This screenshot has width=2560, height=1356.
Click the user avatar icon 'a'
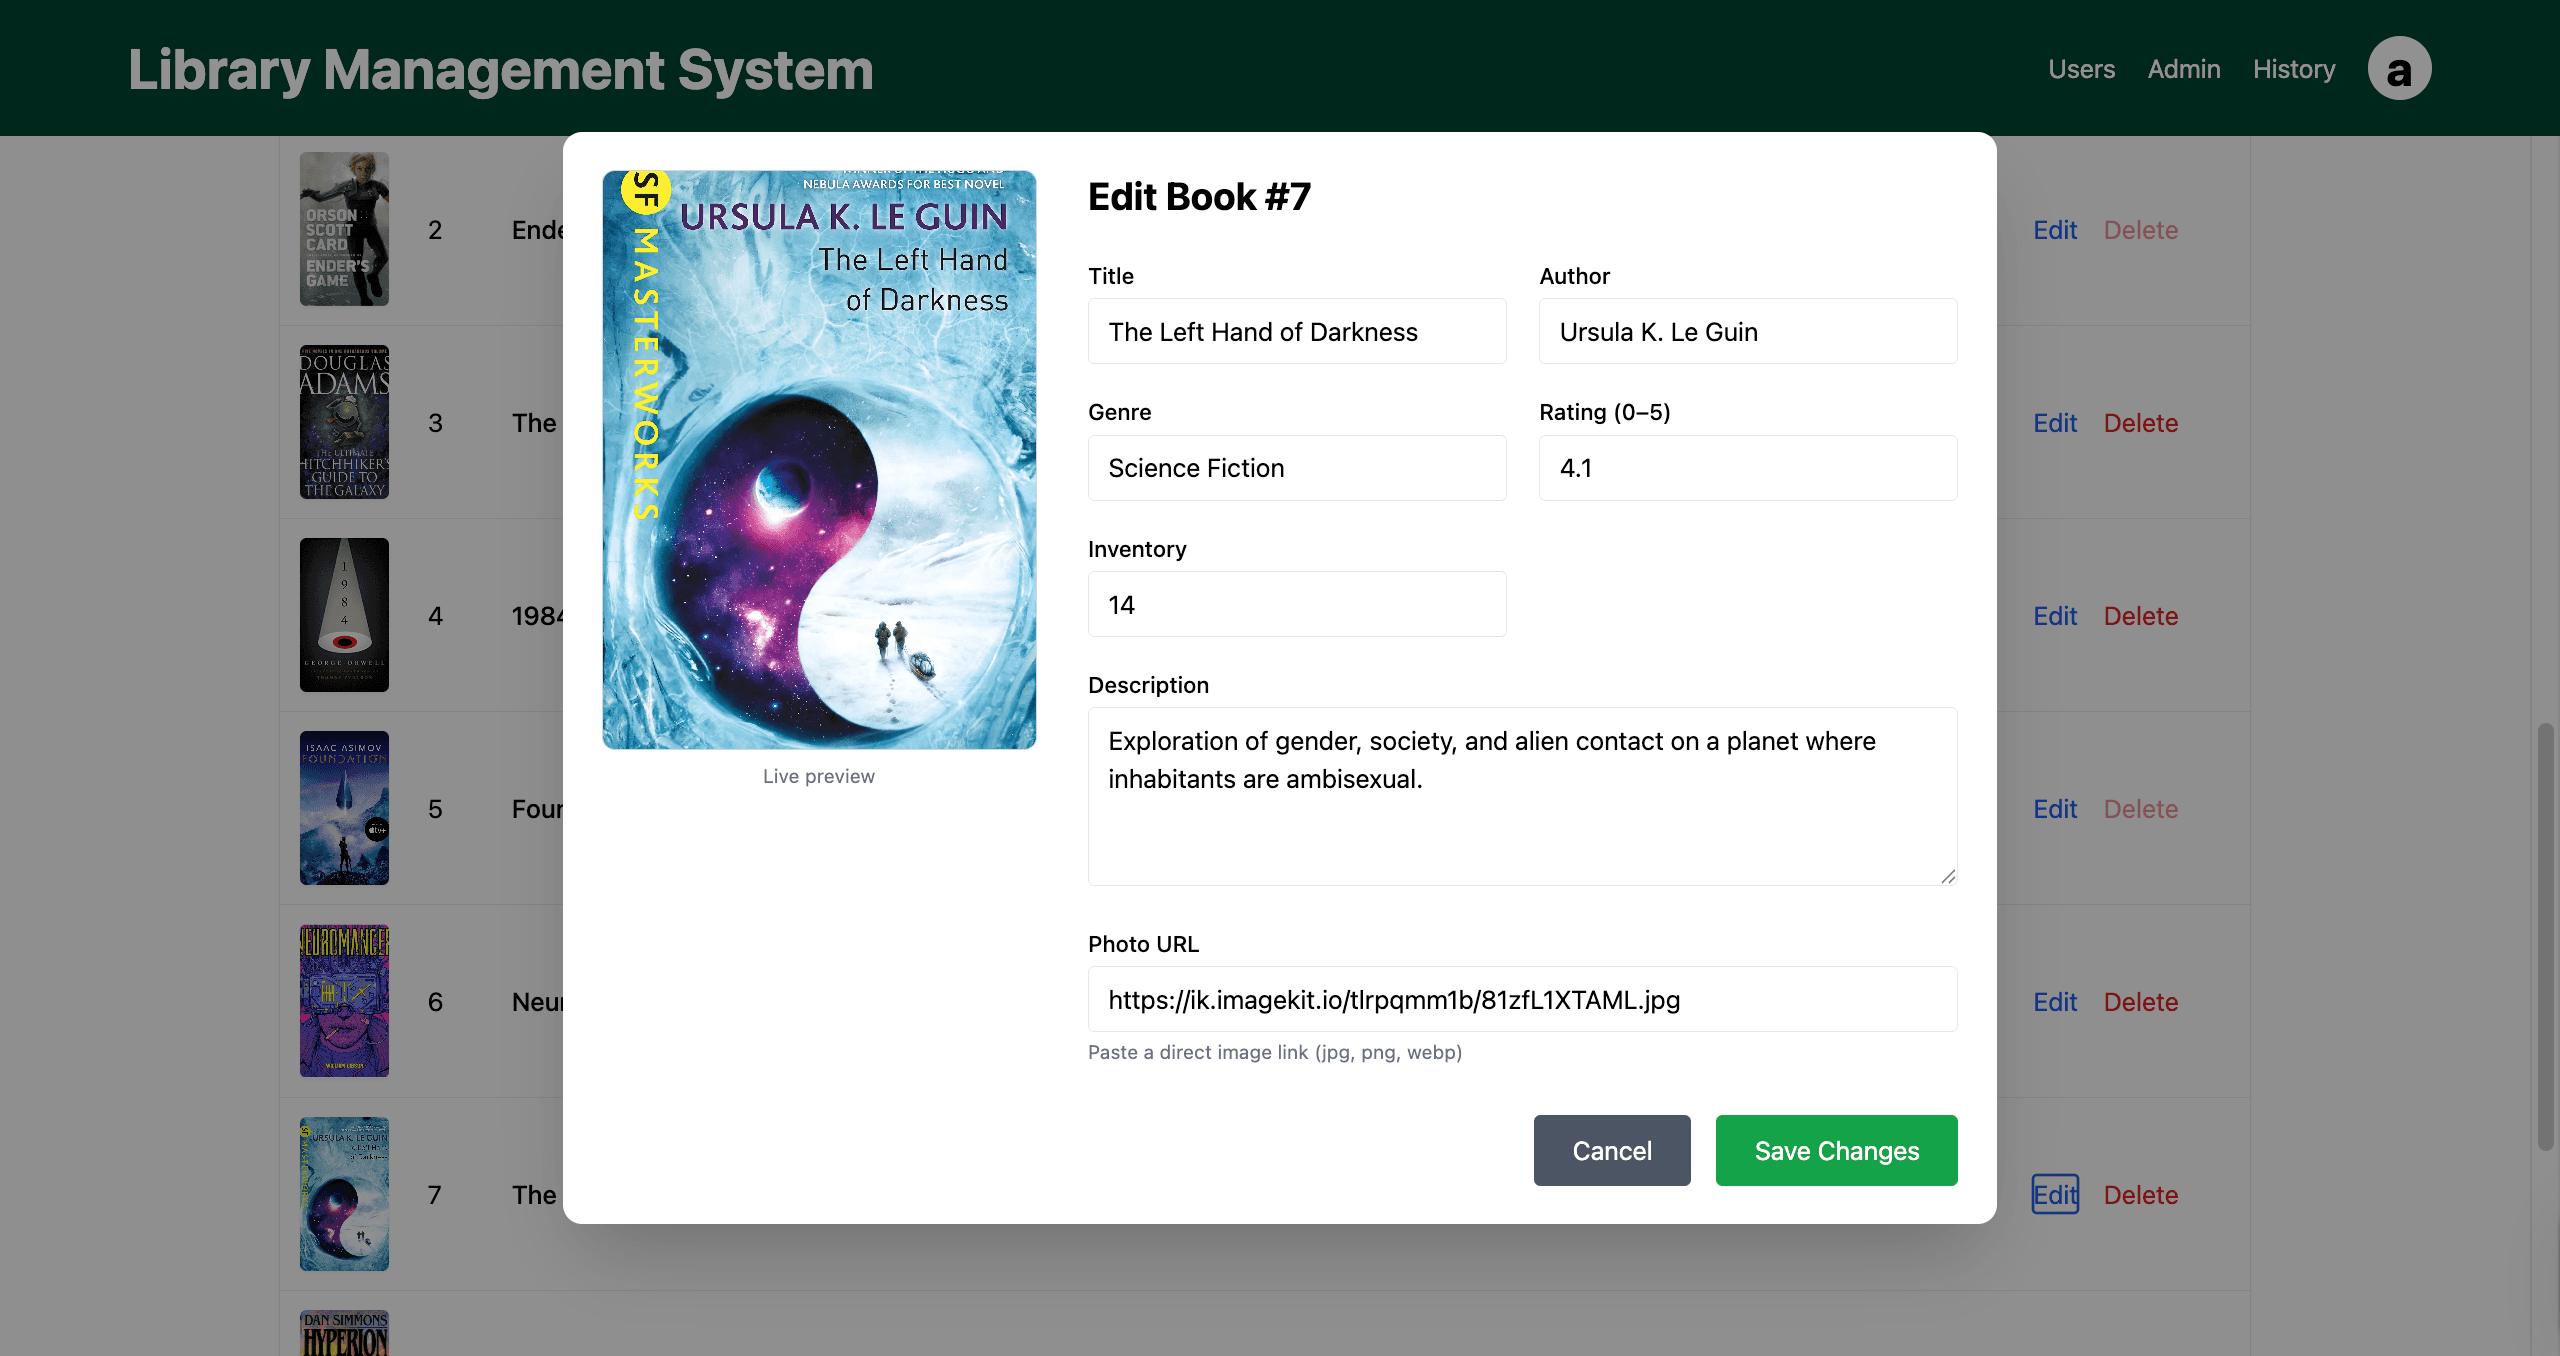[x=2399, y=69]
